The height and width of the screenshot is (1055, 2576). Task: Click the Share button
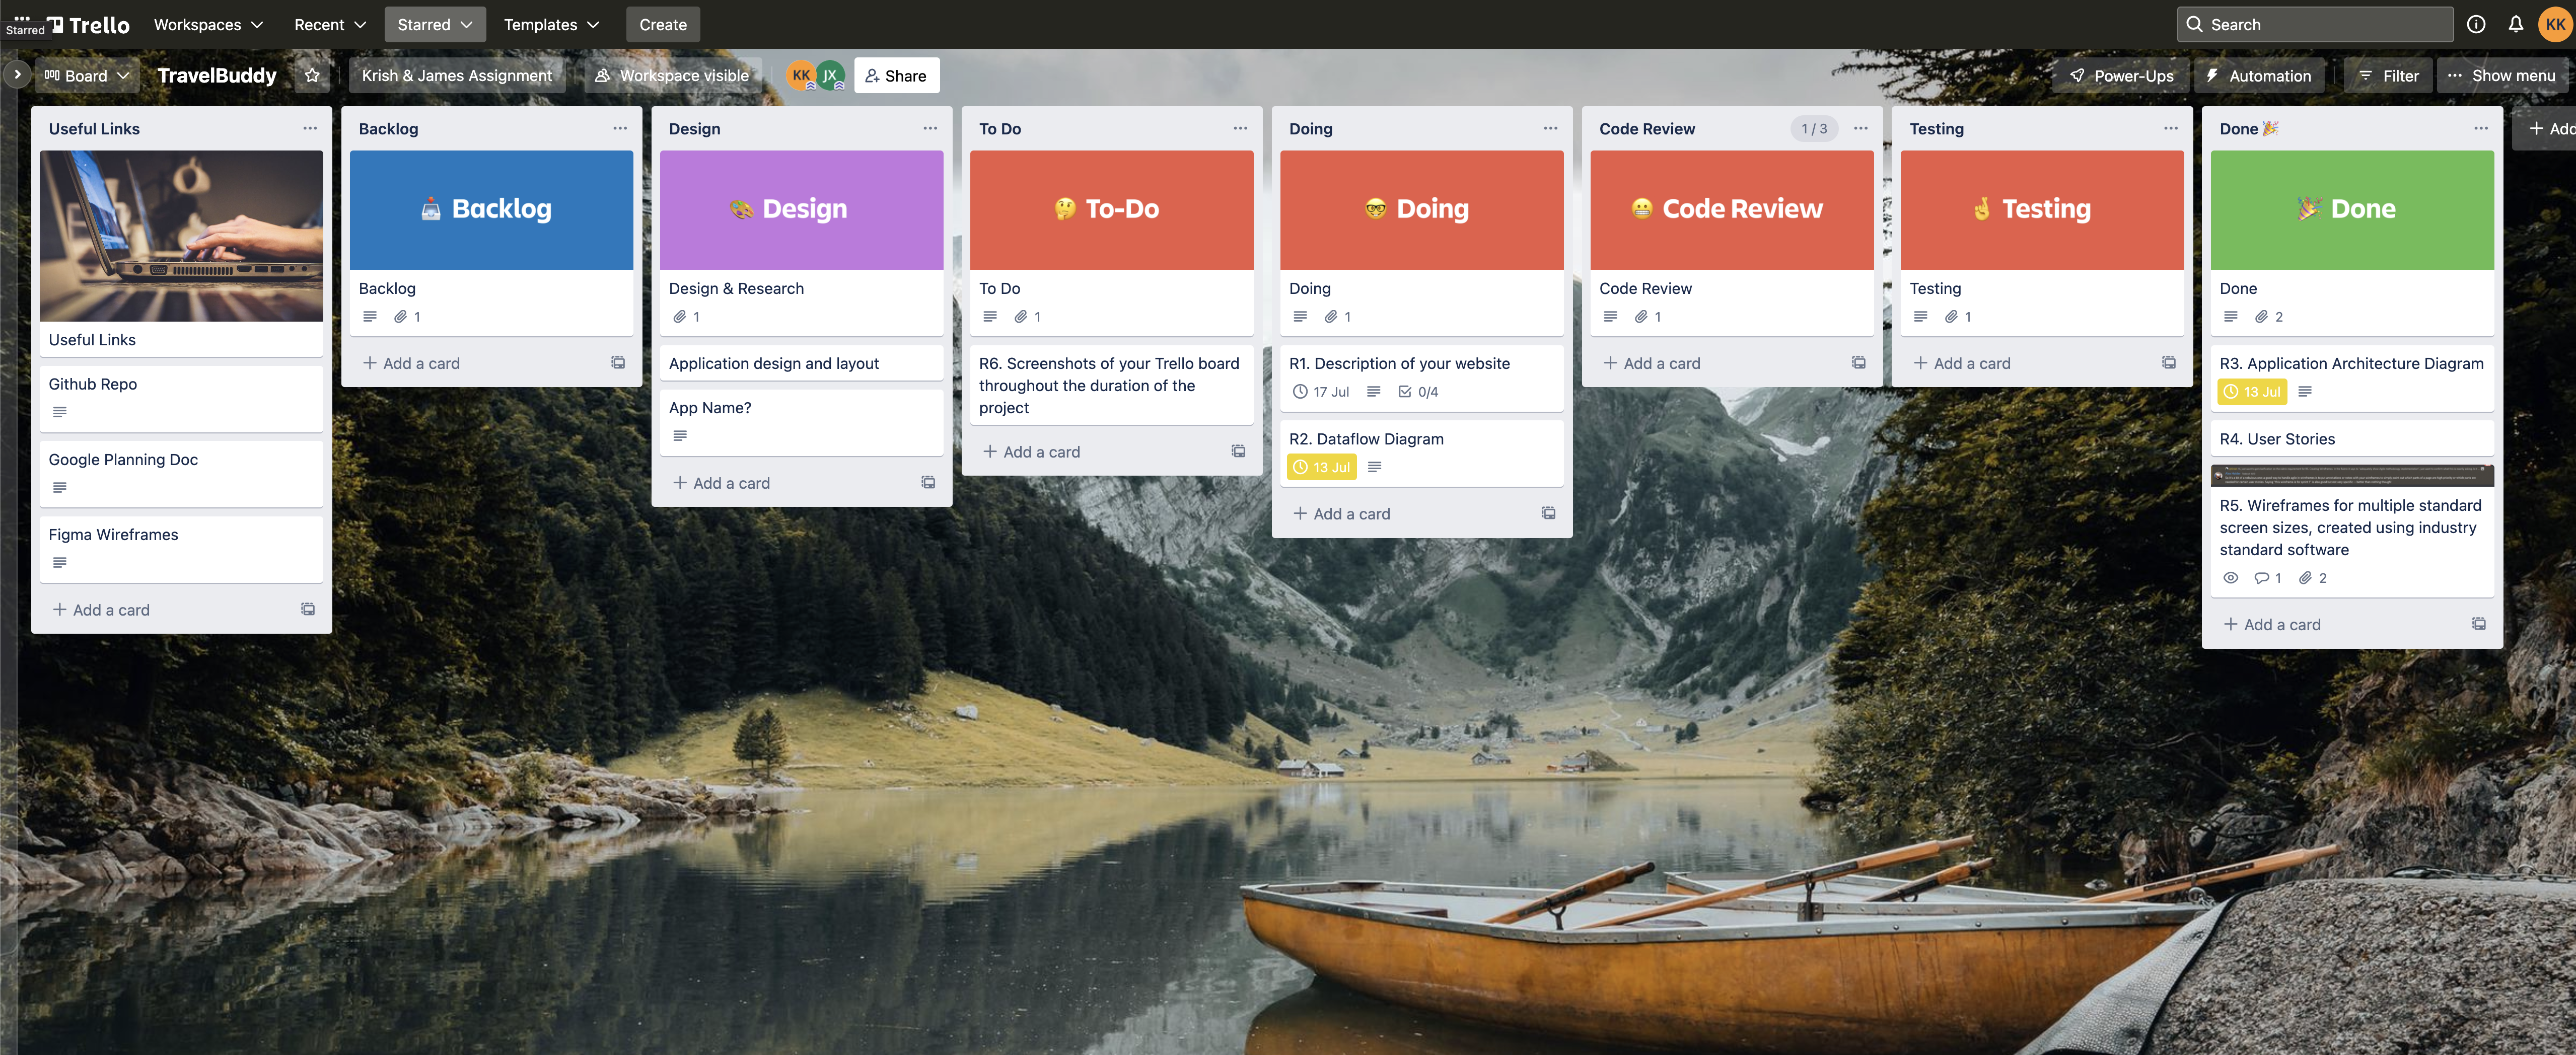click(896, 75)
